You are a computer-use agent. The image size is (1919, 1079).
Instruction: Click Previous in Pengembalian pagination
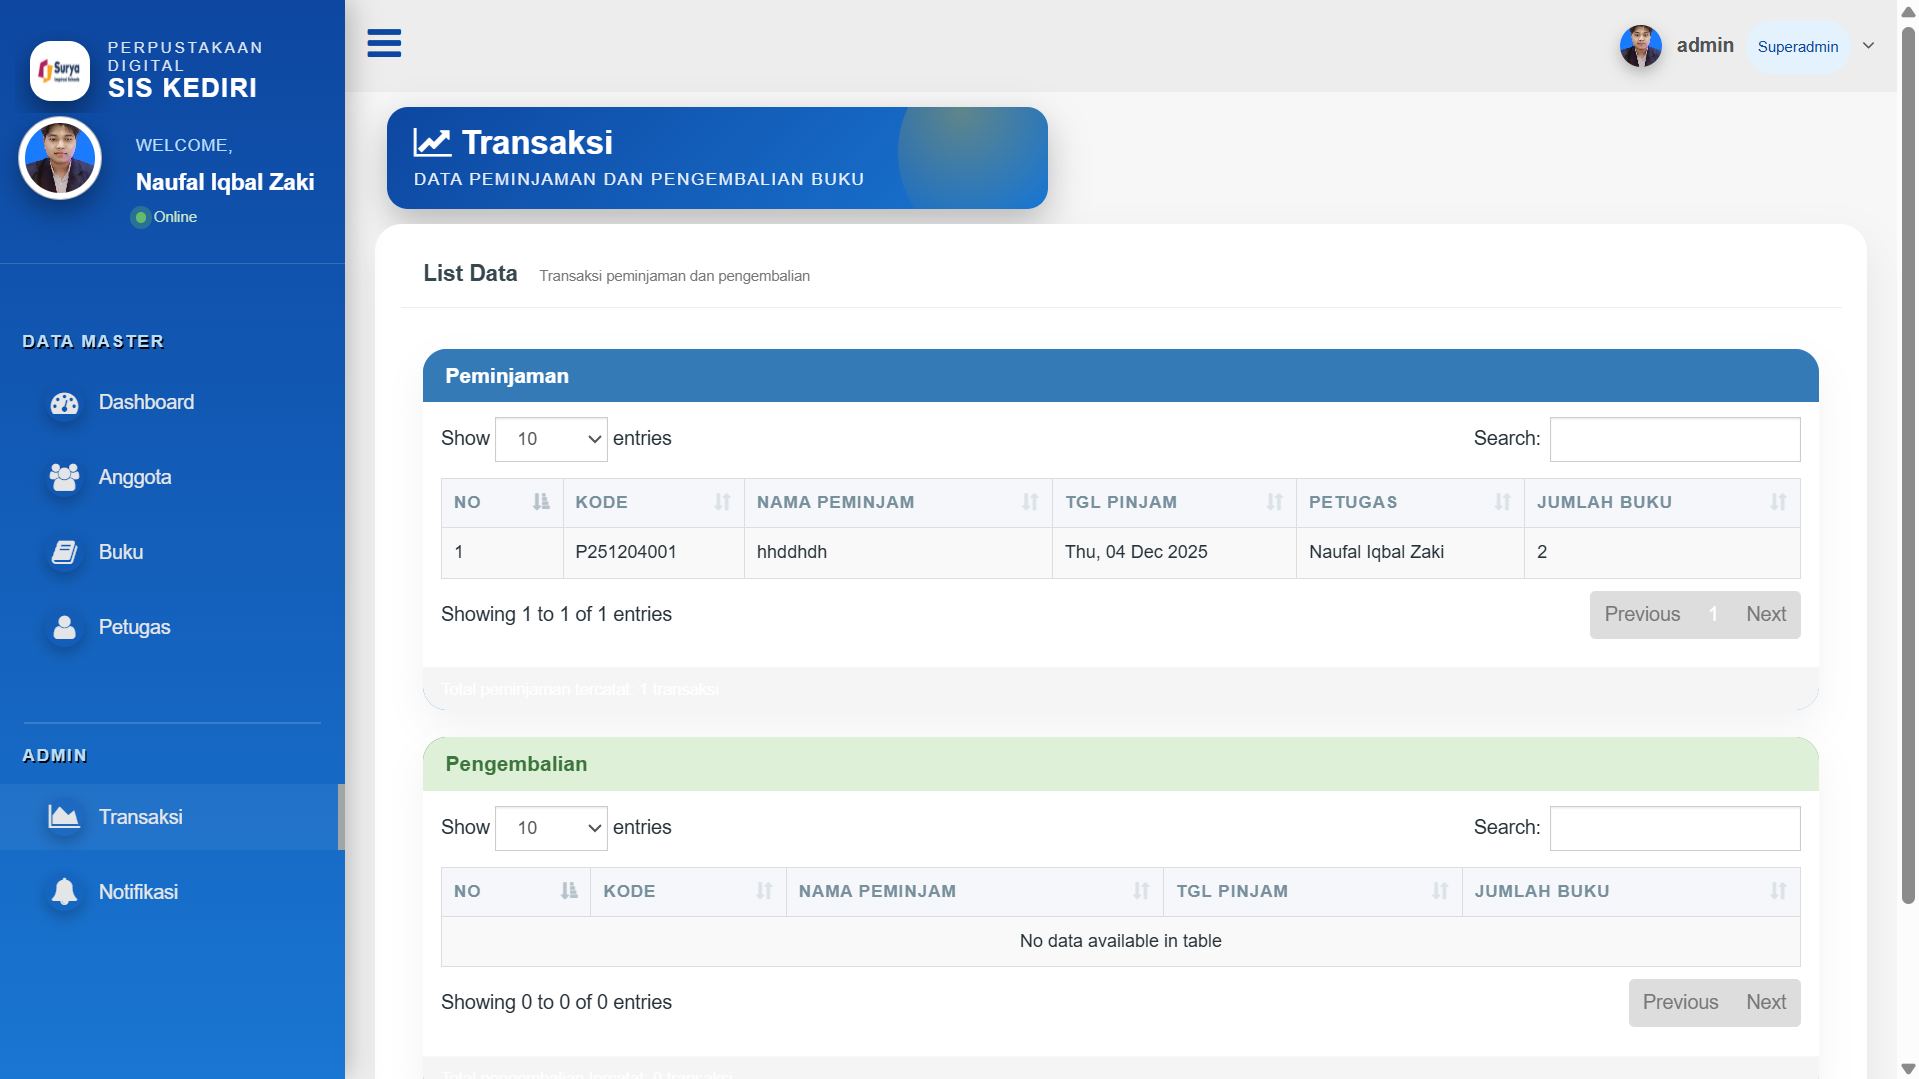(x=1681, y=1002)
